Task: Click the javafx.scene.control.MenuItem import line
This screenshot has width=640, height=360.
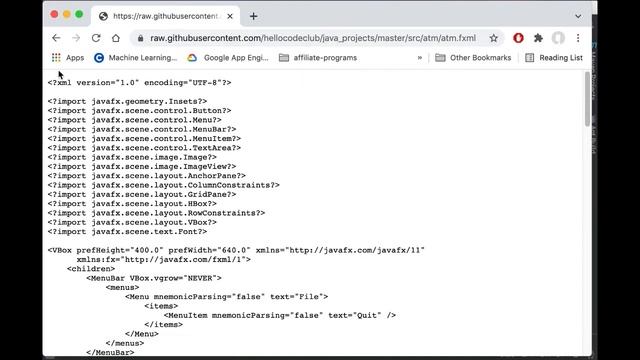Action: click(144, 139)
